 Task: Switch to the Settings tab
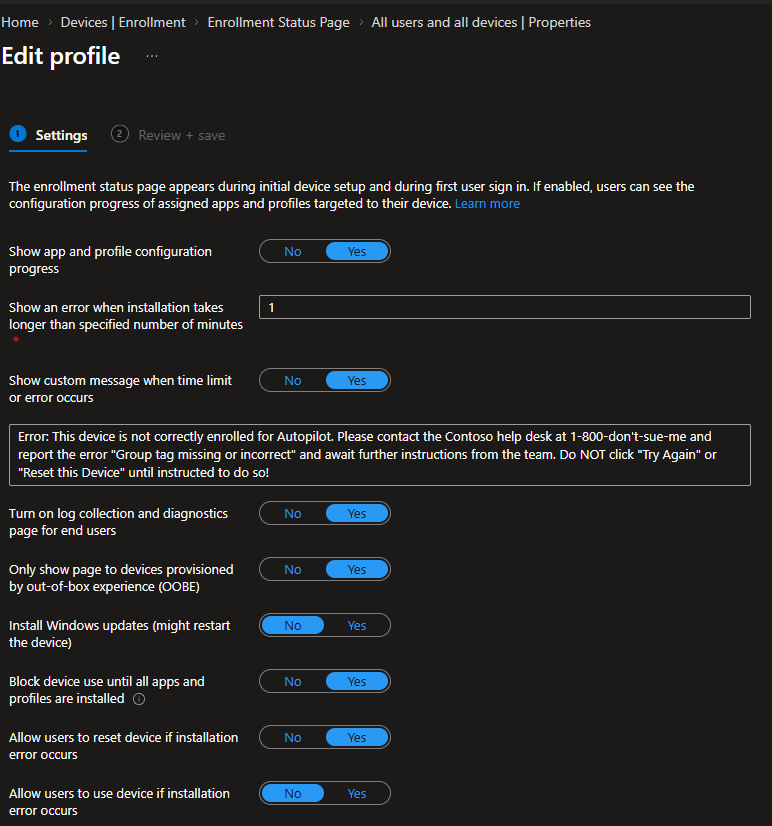pyautogui.click(x=61, y=135)
